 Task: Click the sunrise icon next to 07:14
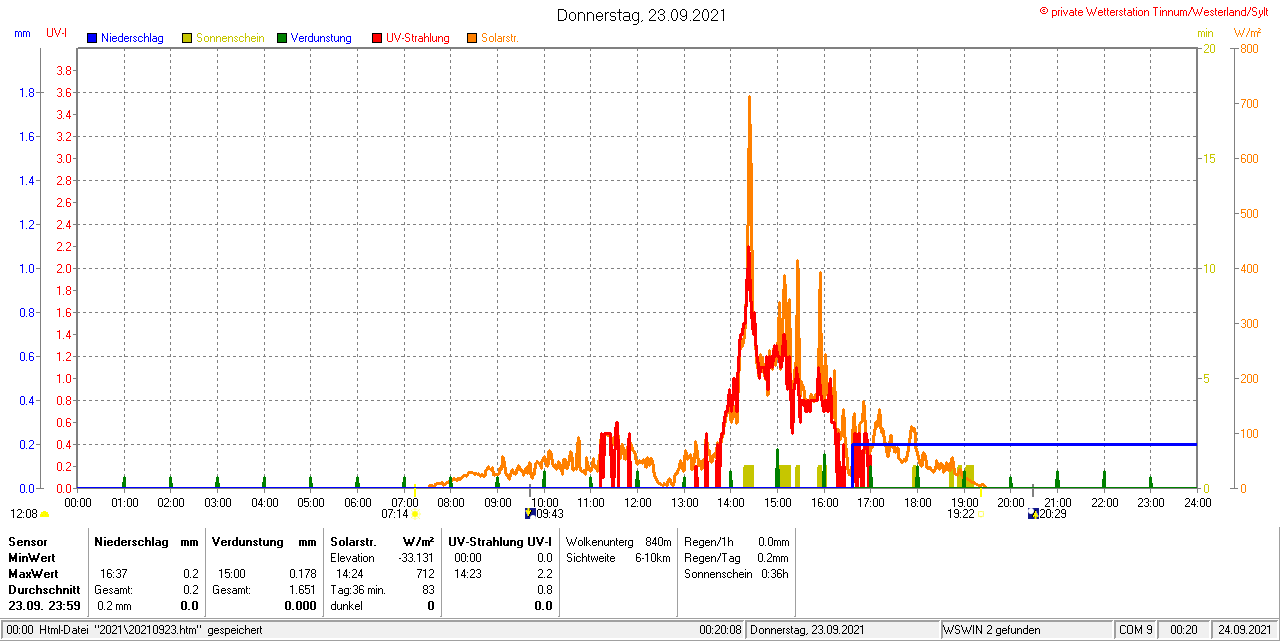pos(415,514)
